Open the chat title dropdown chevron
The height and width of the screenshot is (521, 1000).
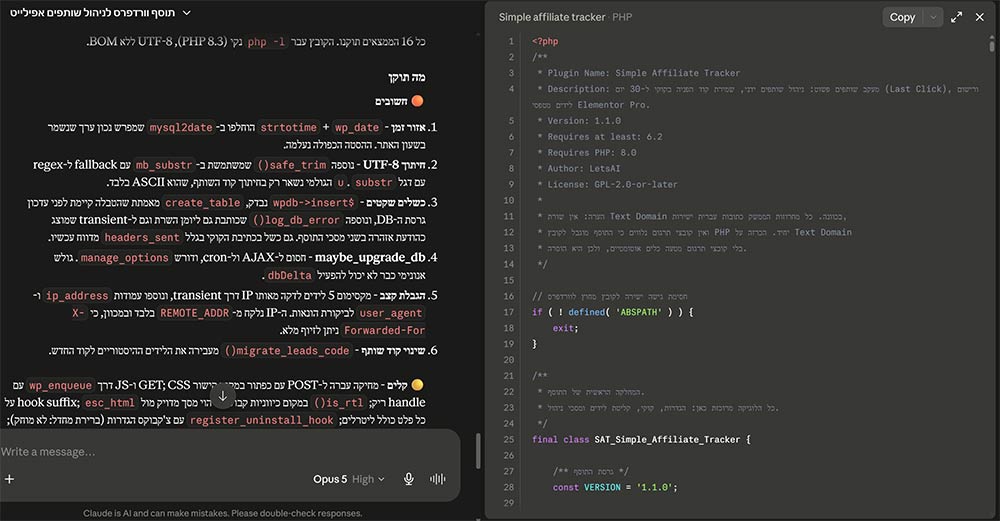coord(186,12)
